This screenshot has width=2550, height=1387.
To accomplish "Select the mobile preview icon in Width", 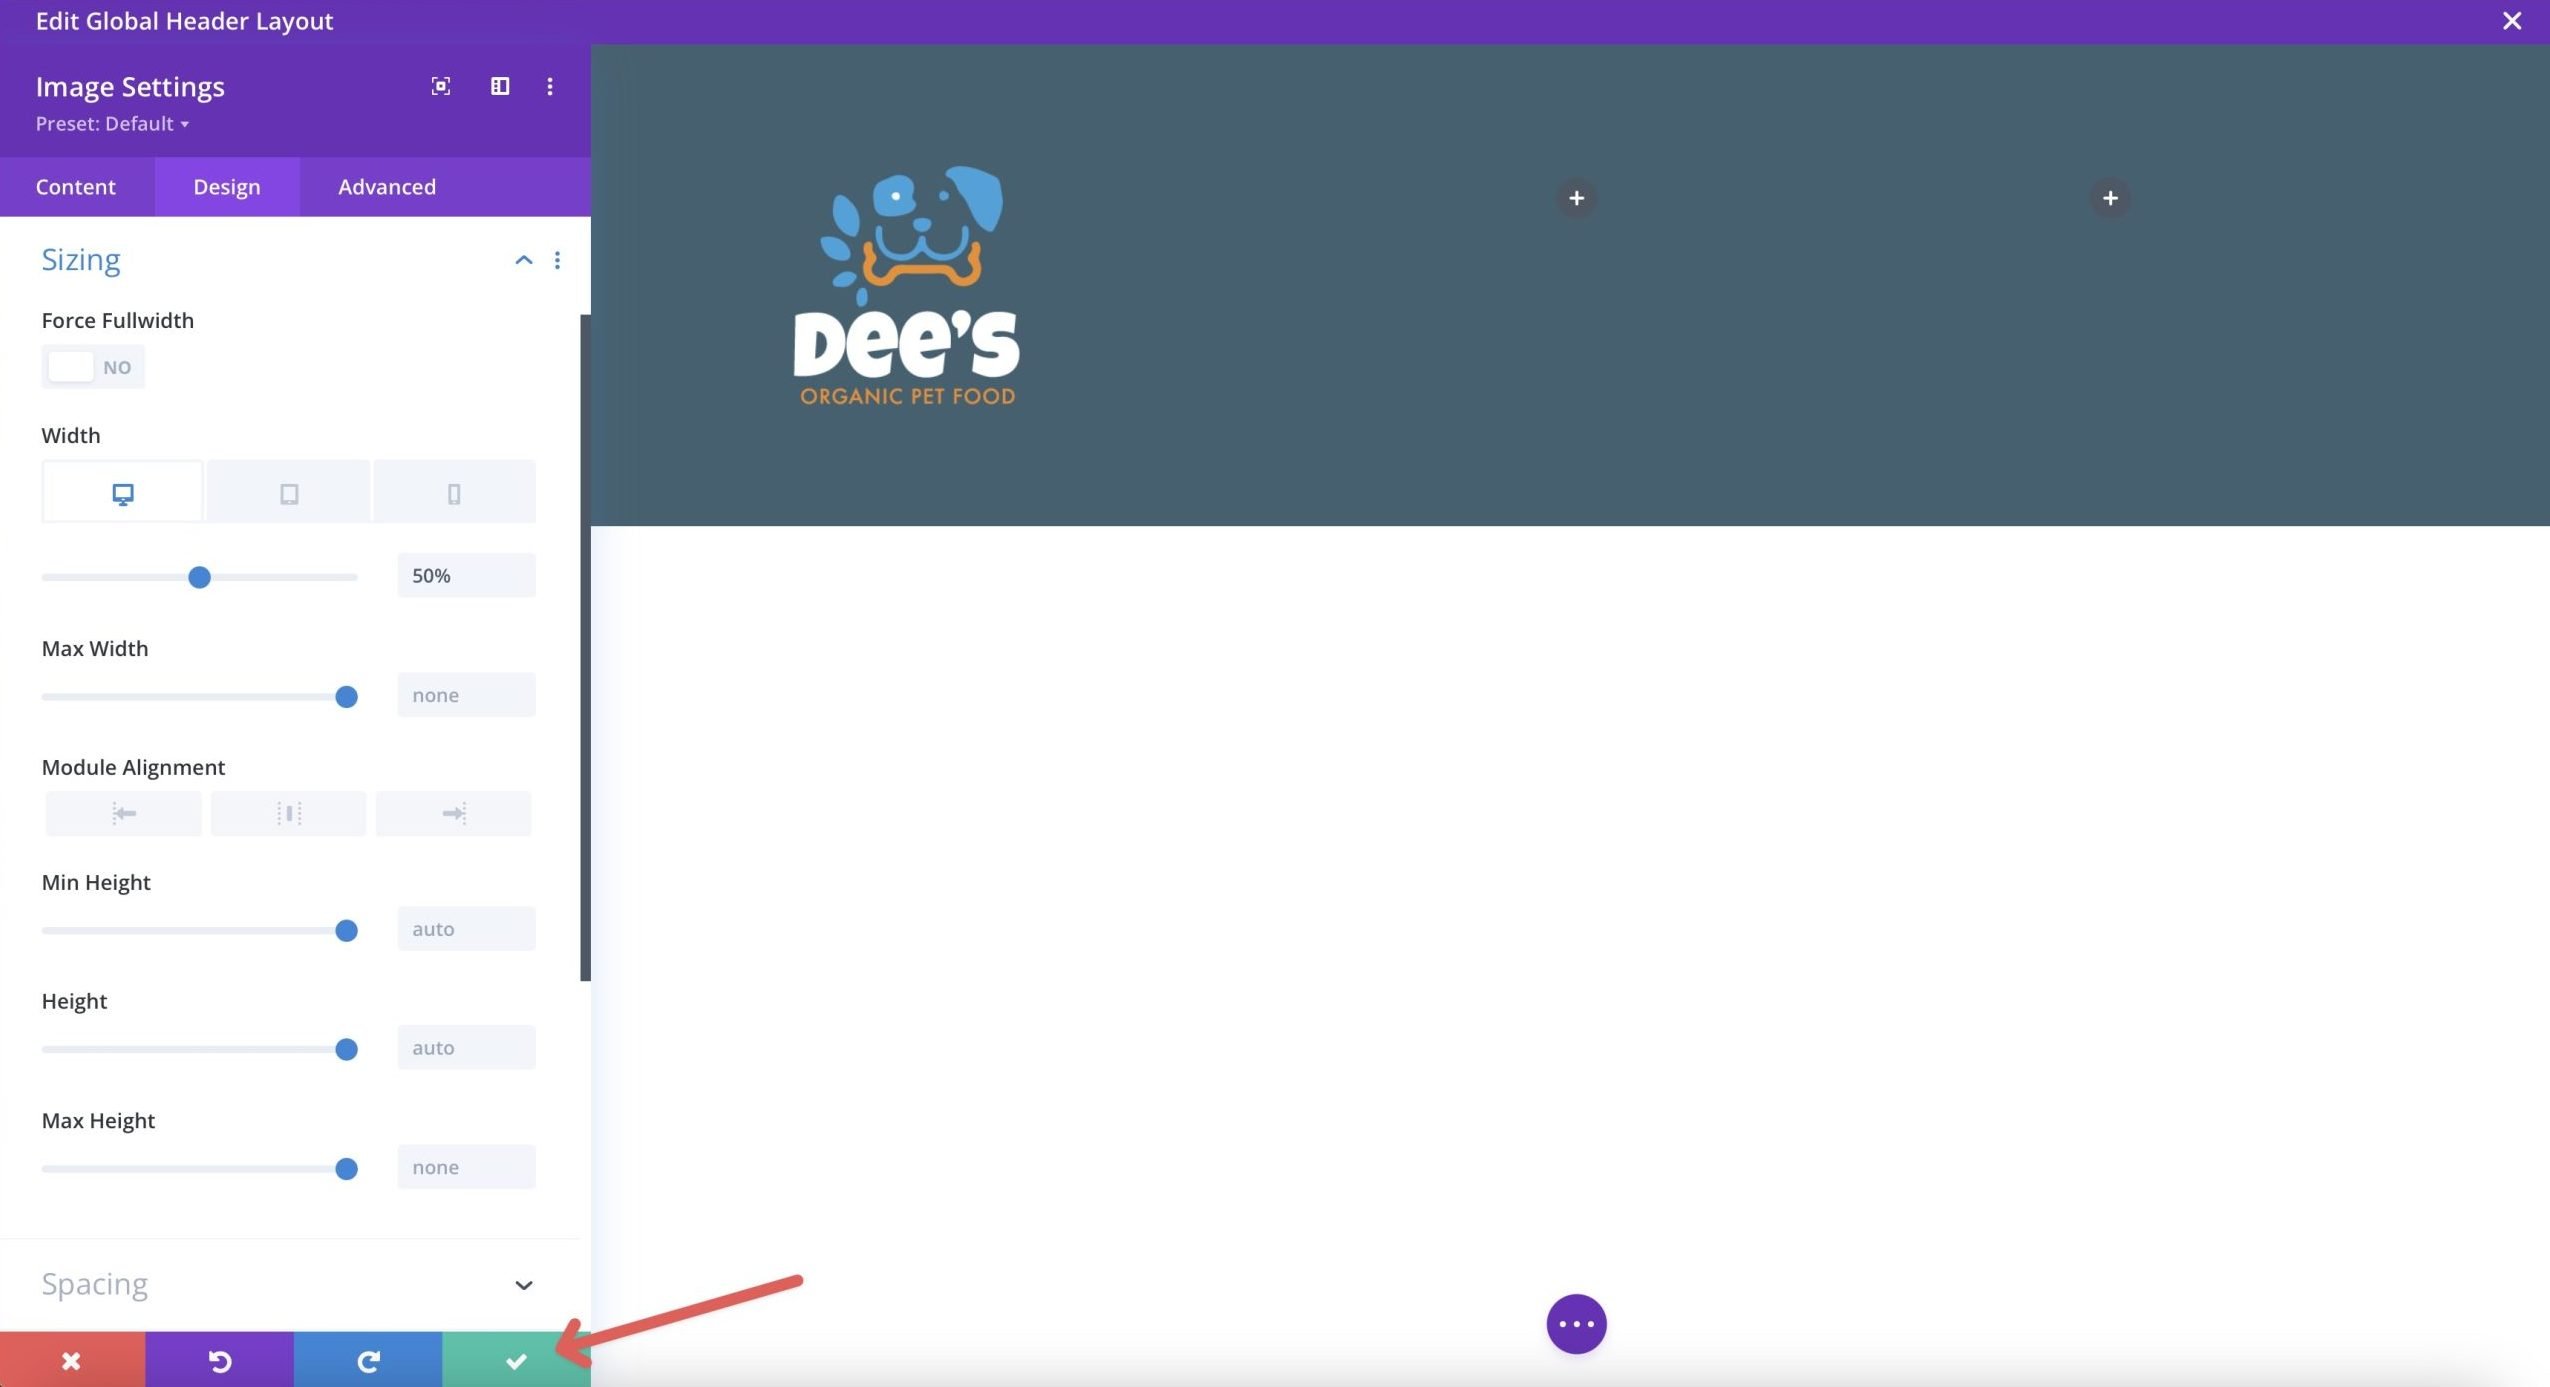I will 453,492.
